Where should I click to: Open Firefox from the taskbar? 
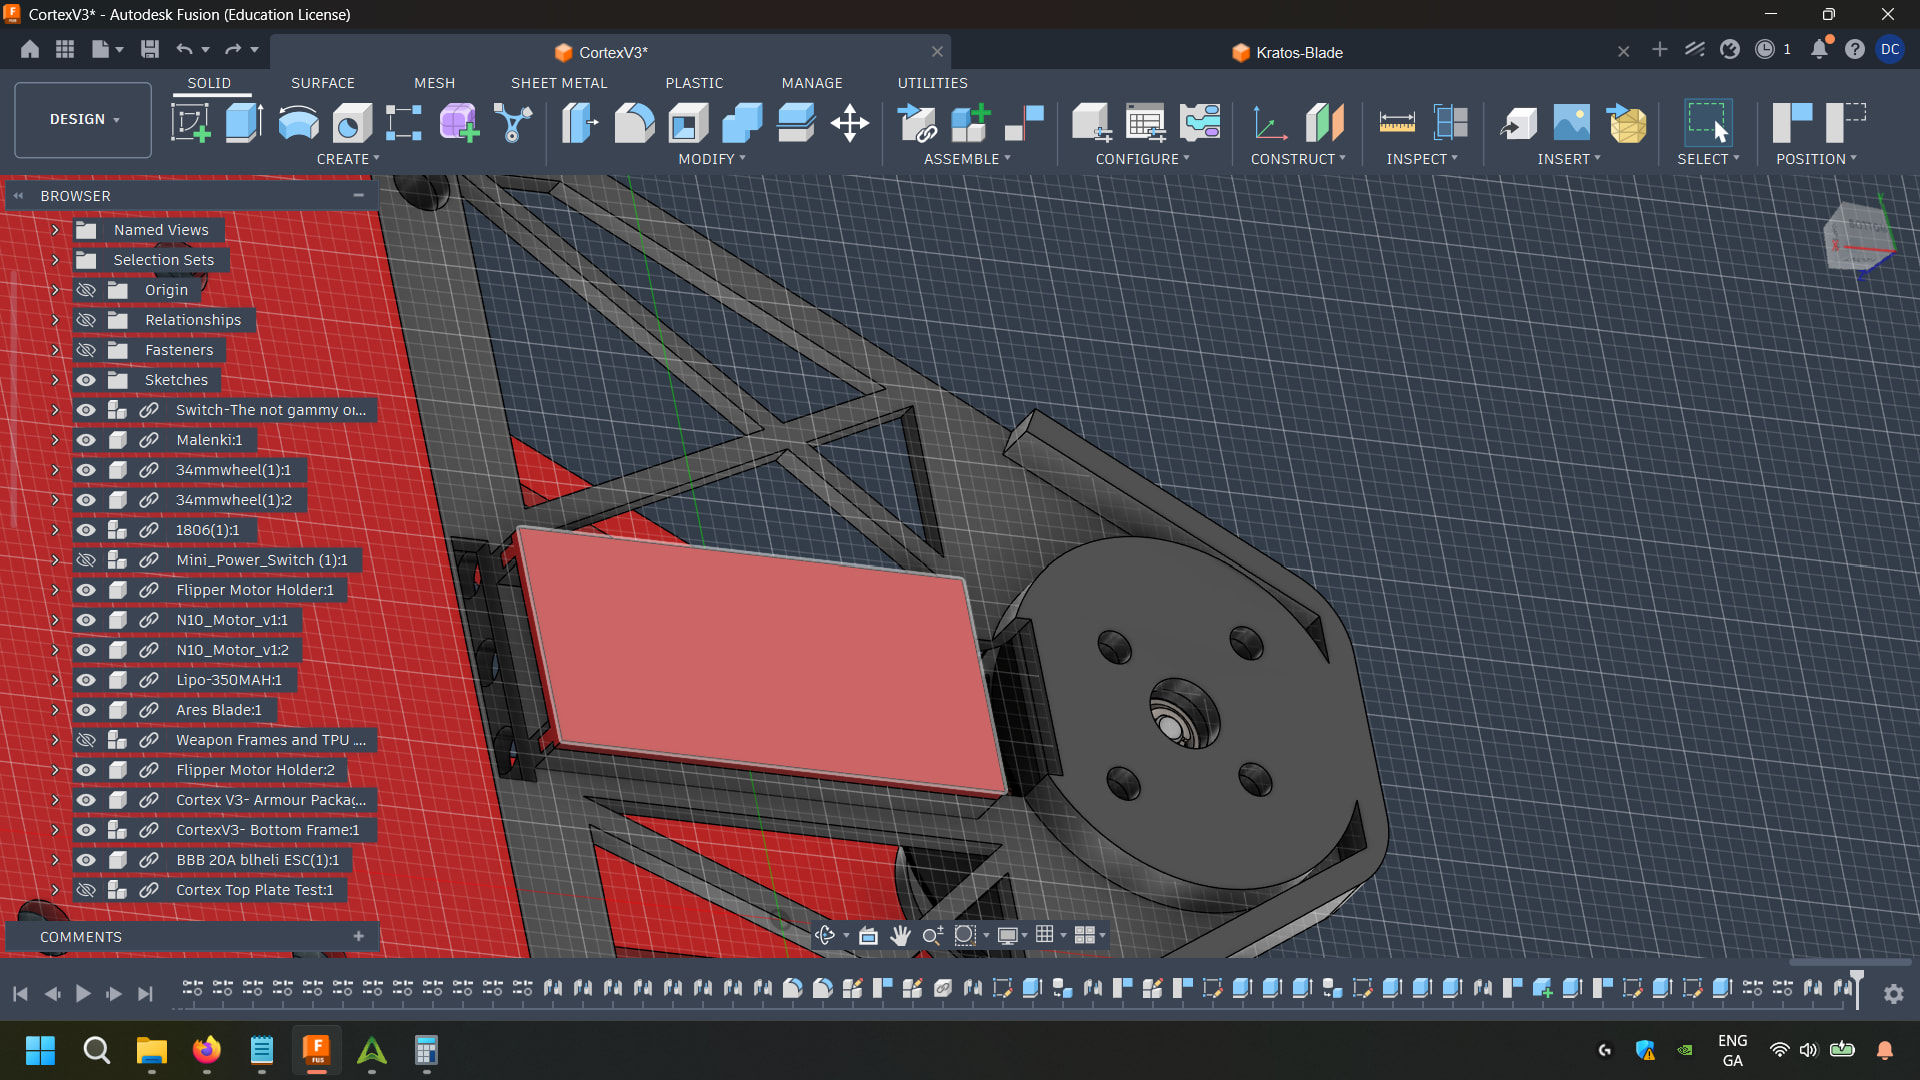point(207,1050)
